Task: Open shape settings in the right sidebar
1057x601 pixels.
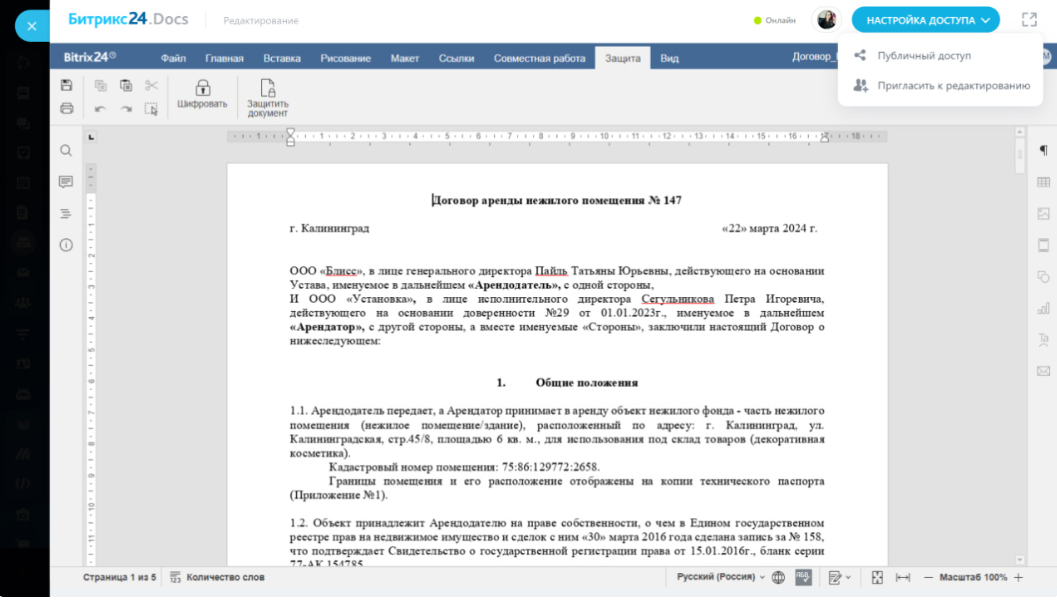Action: [x=1043, y=277]
